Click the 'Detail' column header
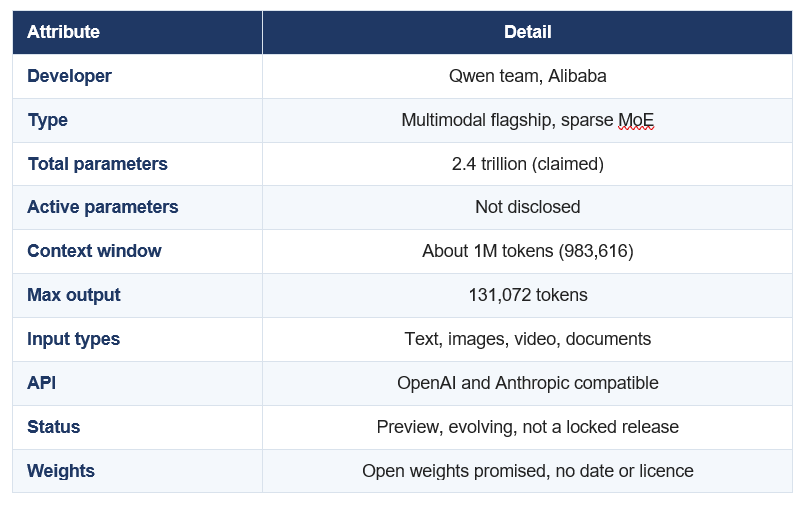The image size is (812, 507). pyautogui.click(x=527, y=32)
